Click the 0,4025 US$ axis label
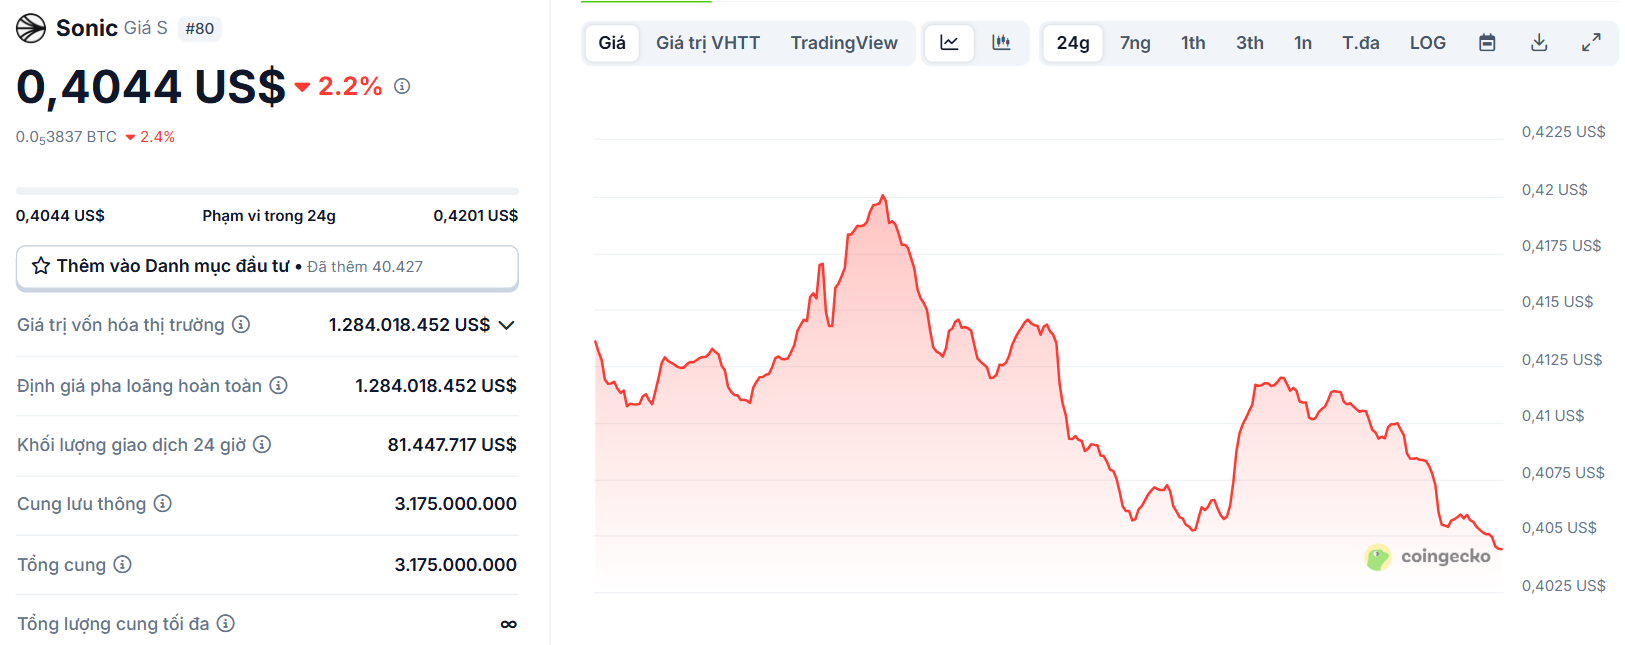The width and height of the screenshot is (1625, 645). [1563, 586]
